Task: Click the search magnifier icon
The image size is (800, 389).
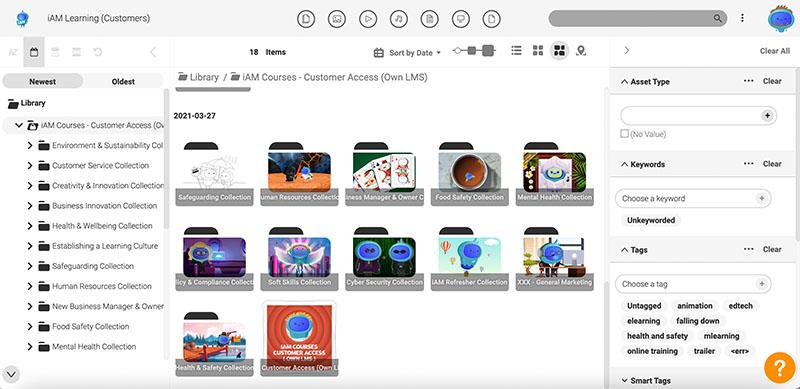Action: (717, 18)
